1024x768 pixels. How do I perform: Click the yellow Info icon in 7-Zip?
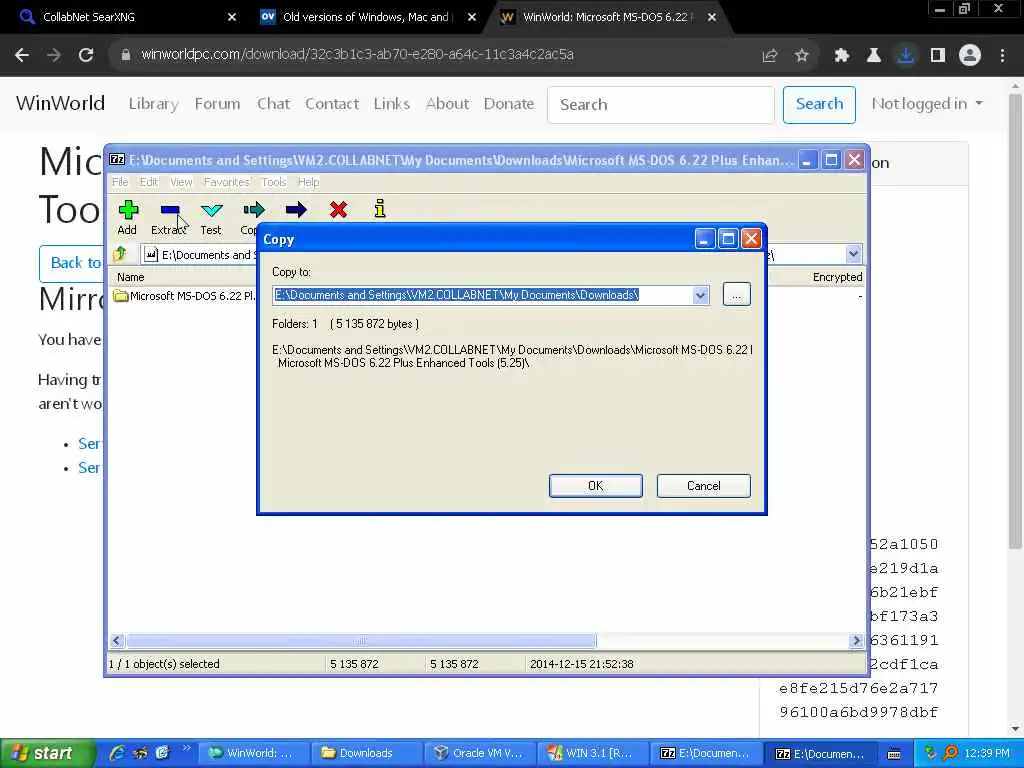[380, 209]
